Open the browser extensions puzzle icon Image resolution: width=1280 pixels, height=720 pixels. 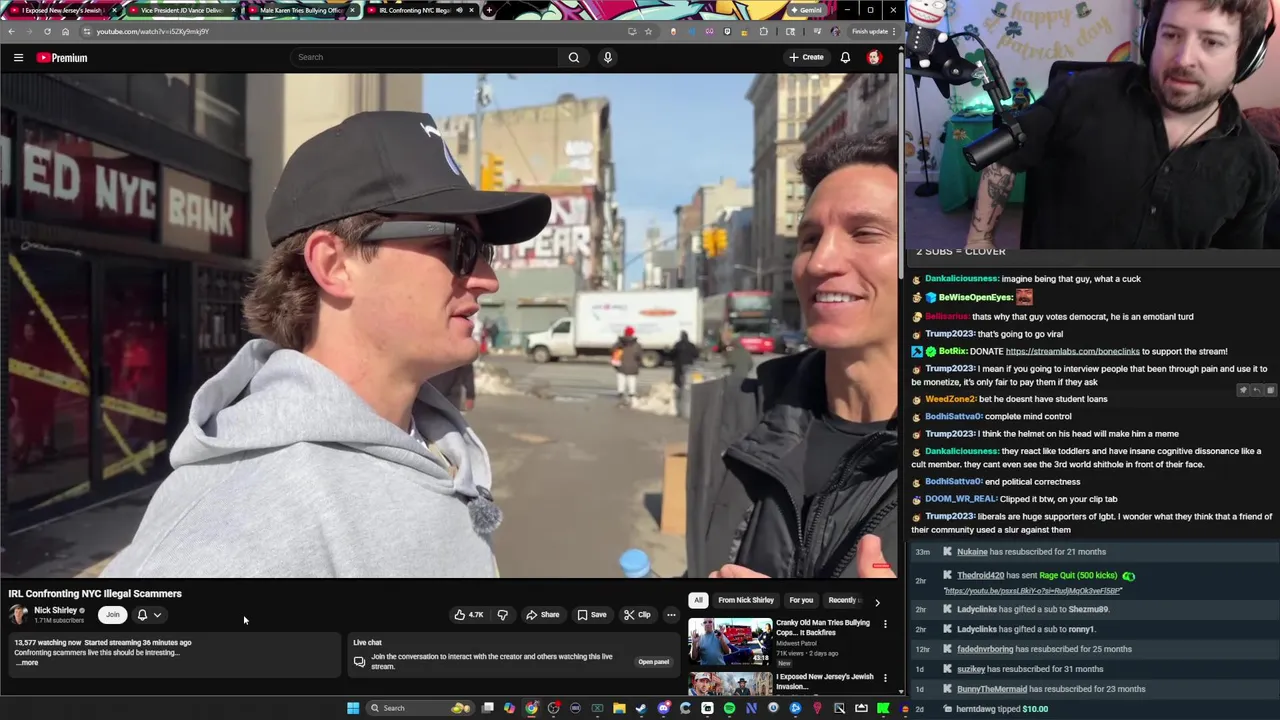[764, 31]
